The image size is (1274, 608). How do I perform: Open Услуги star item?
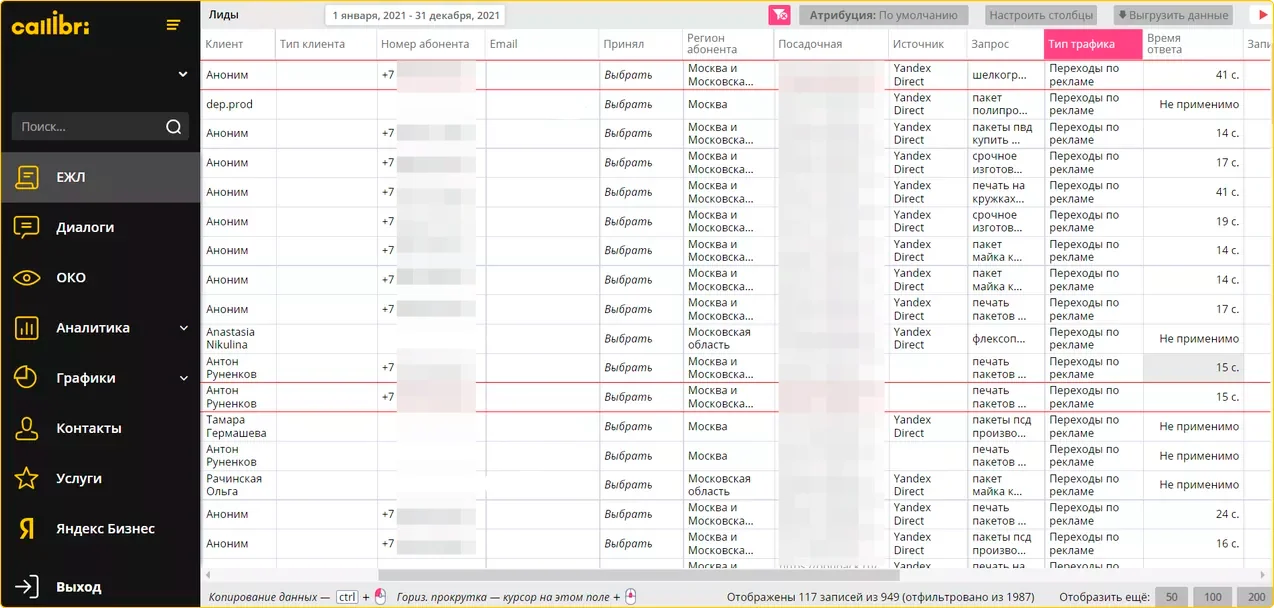click(100, 478)
